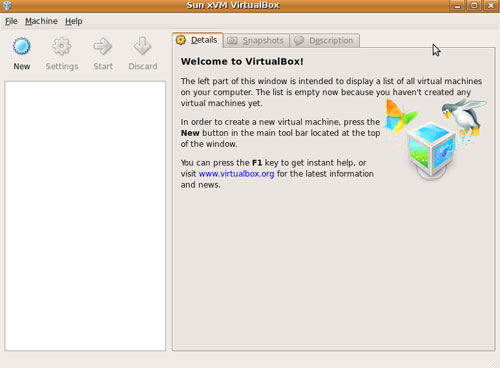Close the Sun xVM VirtualBox window
The width and height of the screenshot is (500, 368).
click(491, 6)
